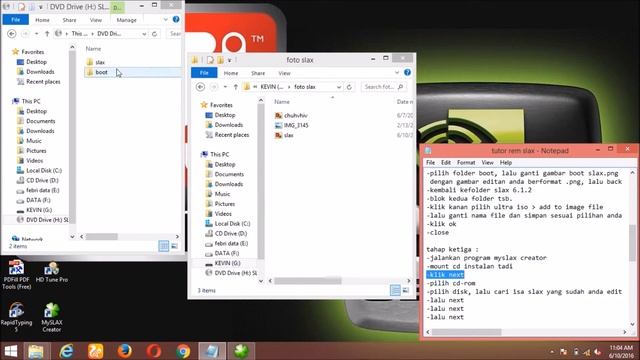Expand ribbon in DVD Drive window
This screenshot has width=640, height=360.
coord(165,20)
